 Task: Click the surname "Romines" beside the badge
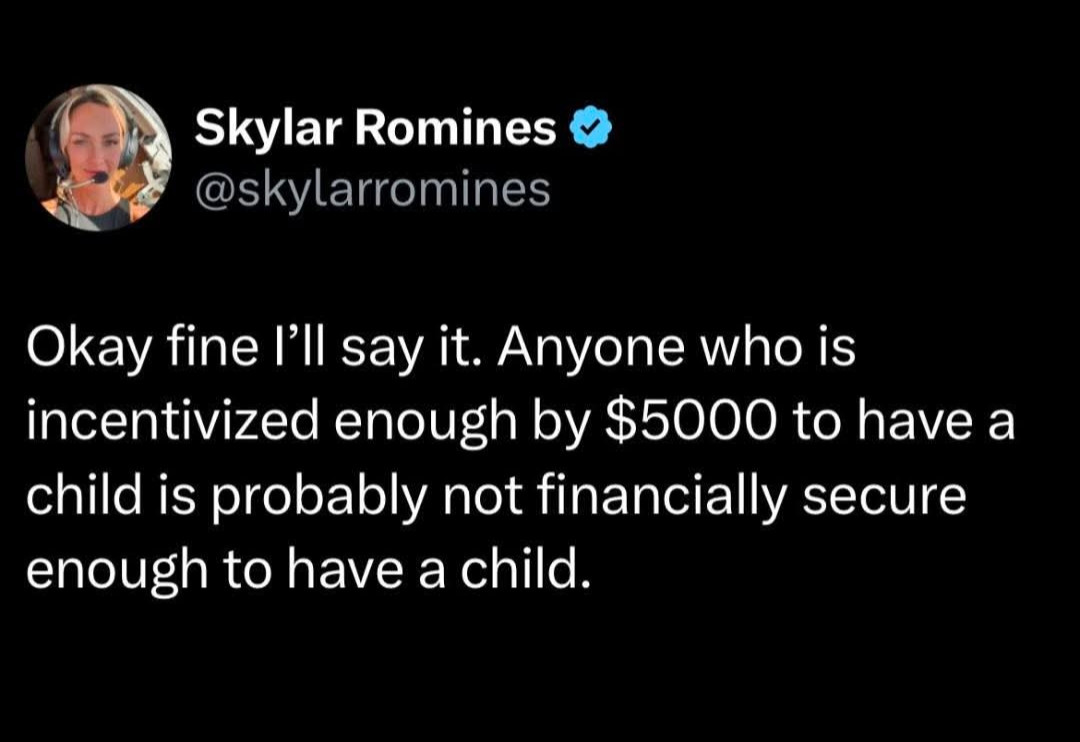point(455,128)
